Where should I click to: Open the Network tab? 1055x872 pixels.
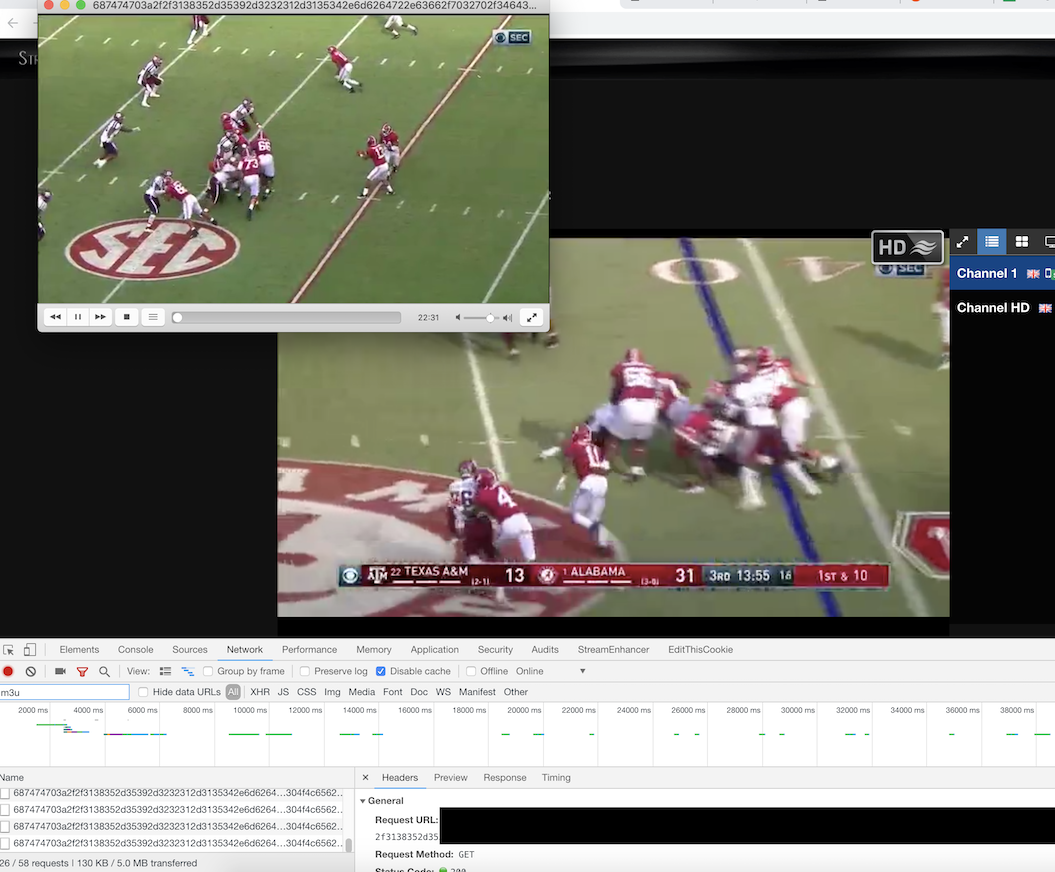point(245,650)
